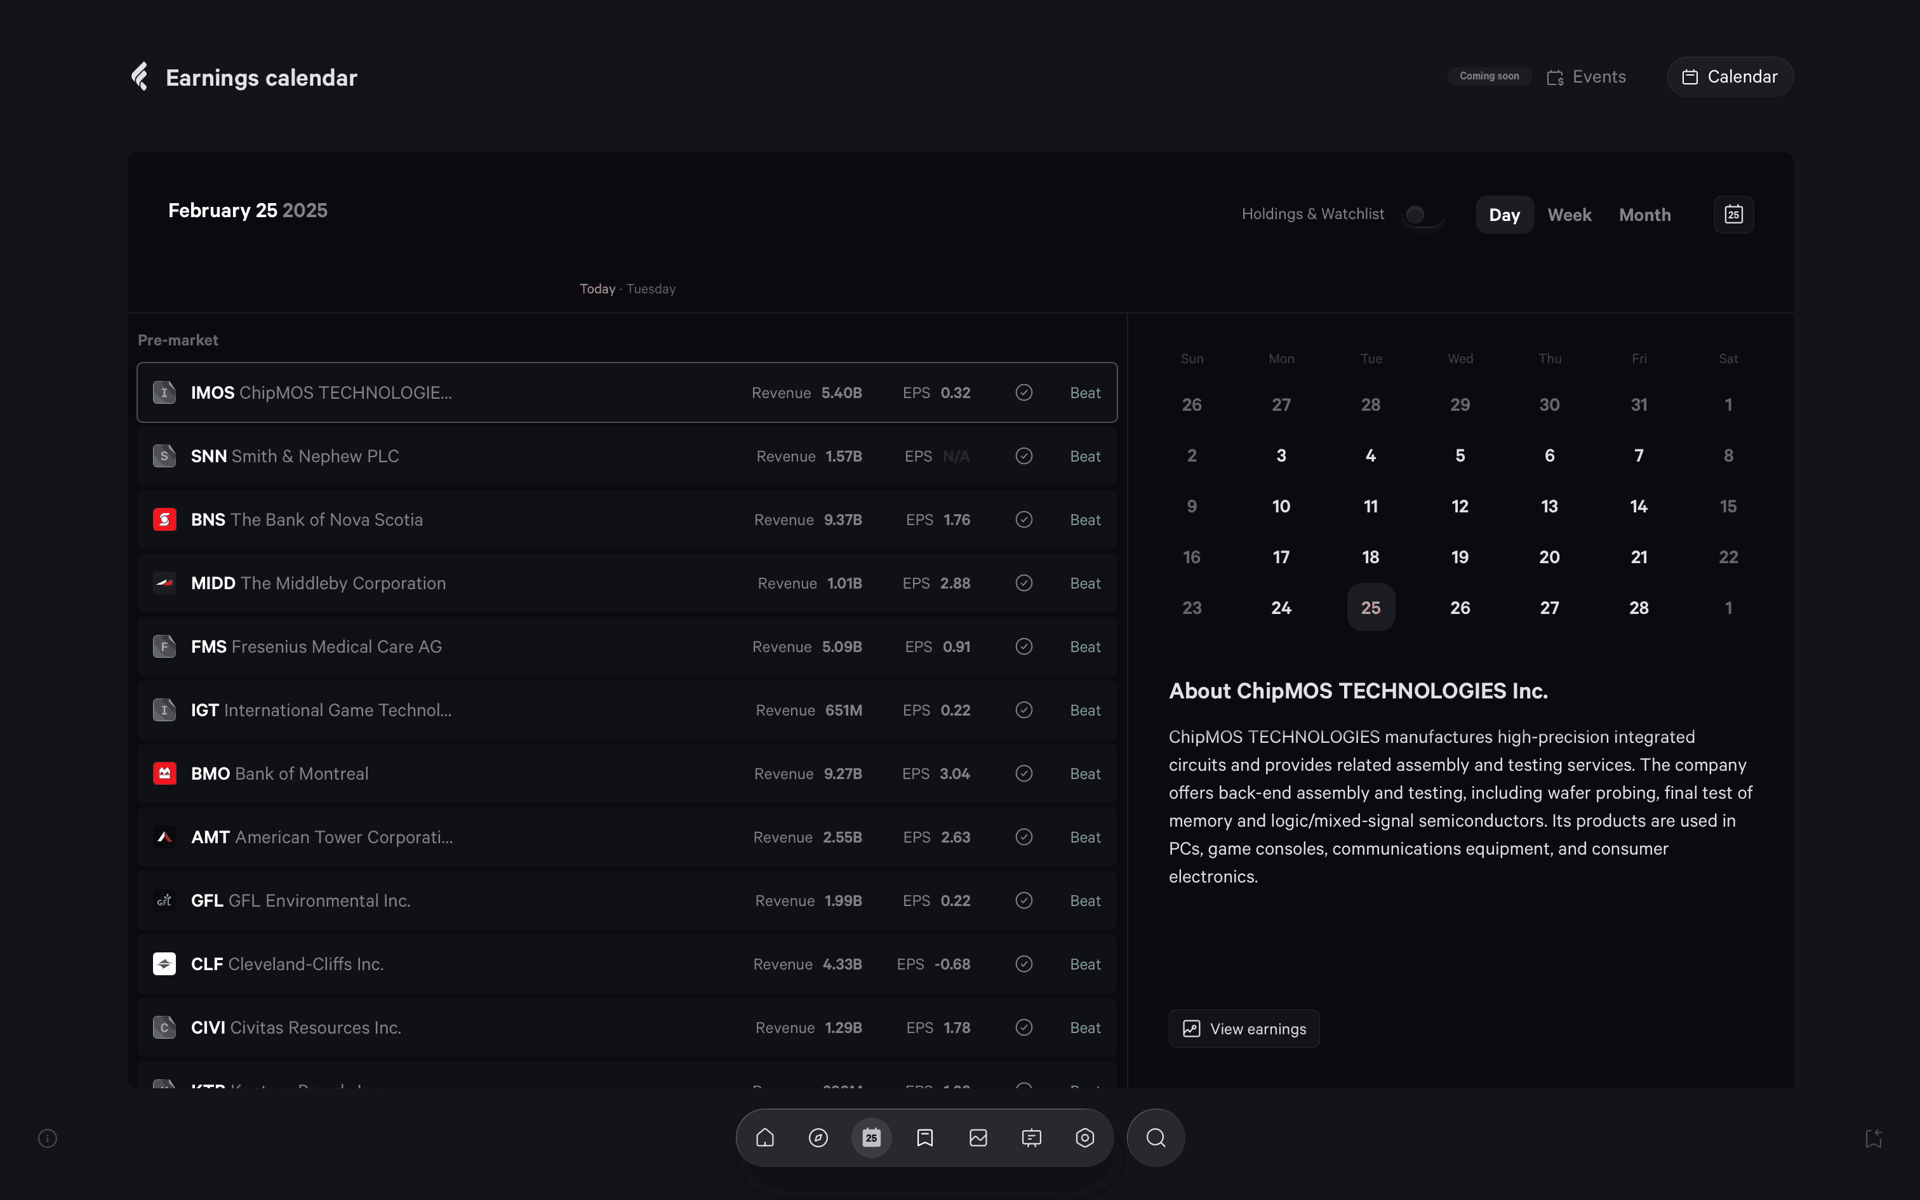Click Beat label in CLF row
The image size is (1920, 1200).
coord(1085,964)
